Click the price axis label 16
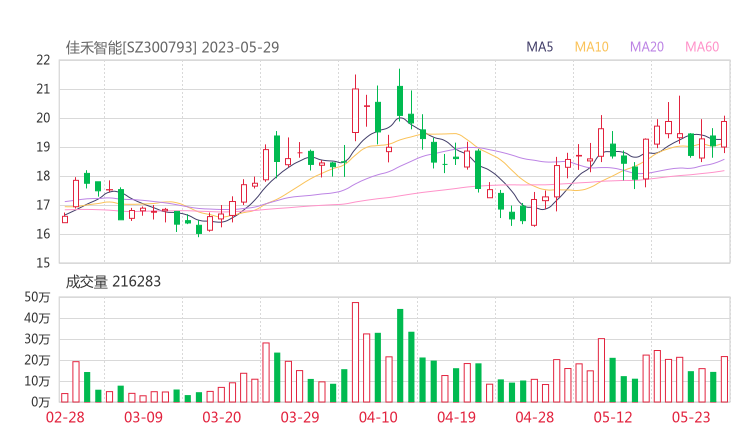This screenshot has height=440, width=740. (43, 234)
